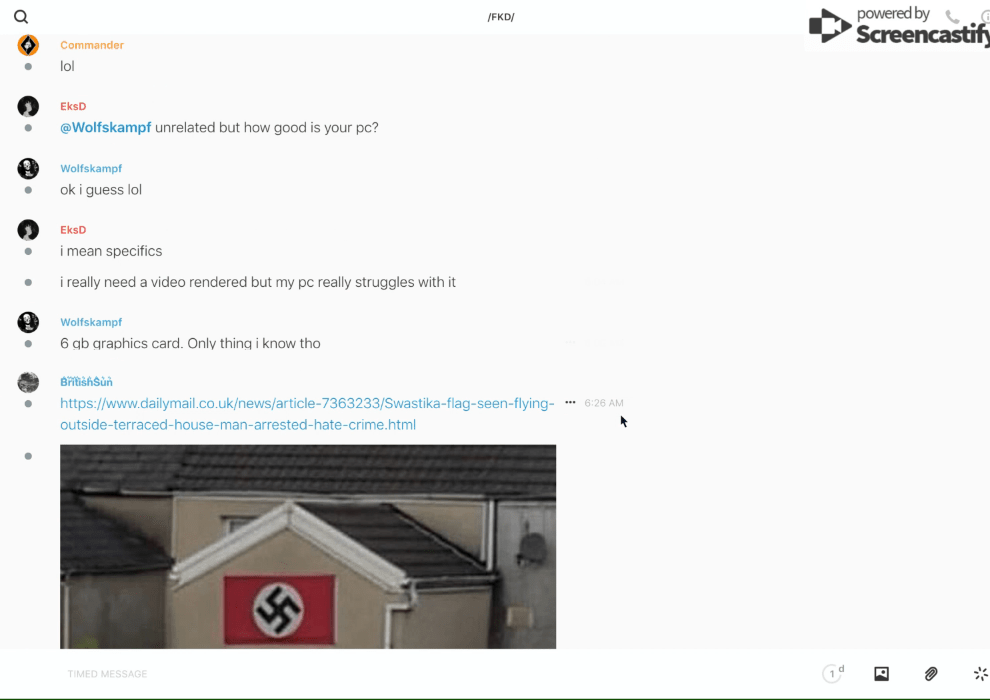Open the three-dot menu on BritishSun's message
990x700 pixels.
[x=570, y=403]
